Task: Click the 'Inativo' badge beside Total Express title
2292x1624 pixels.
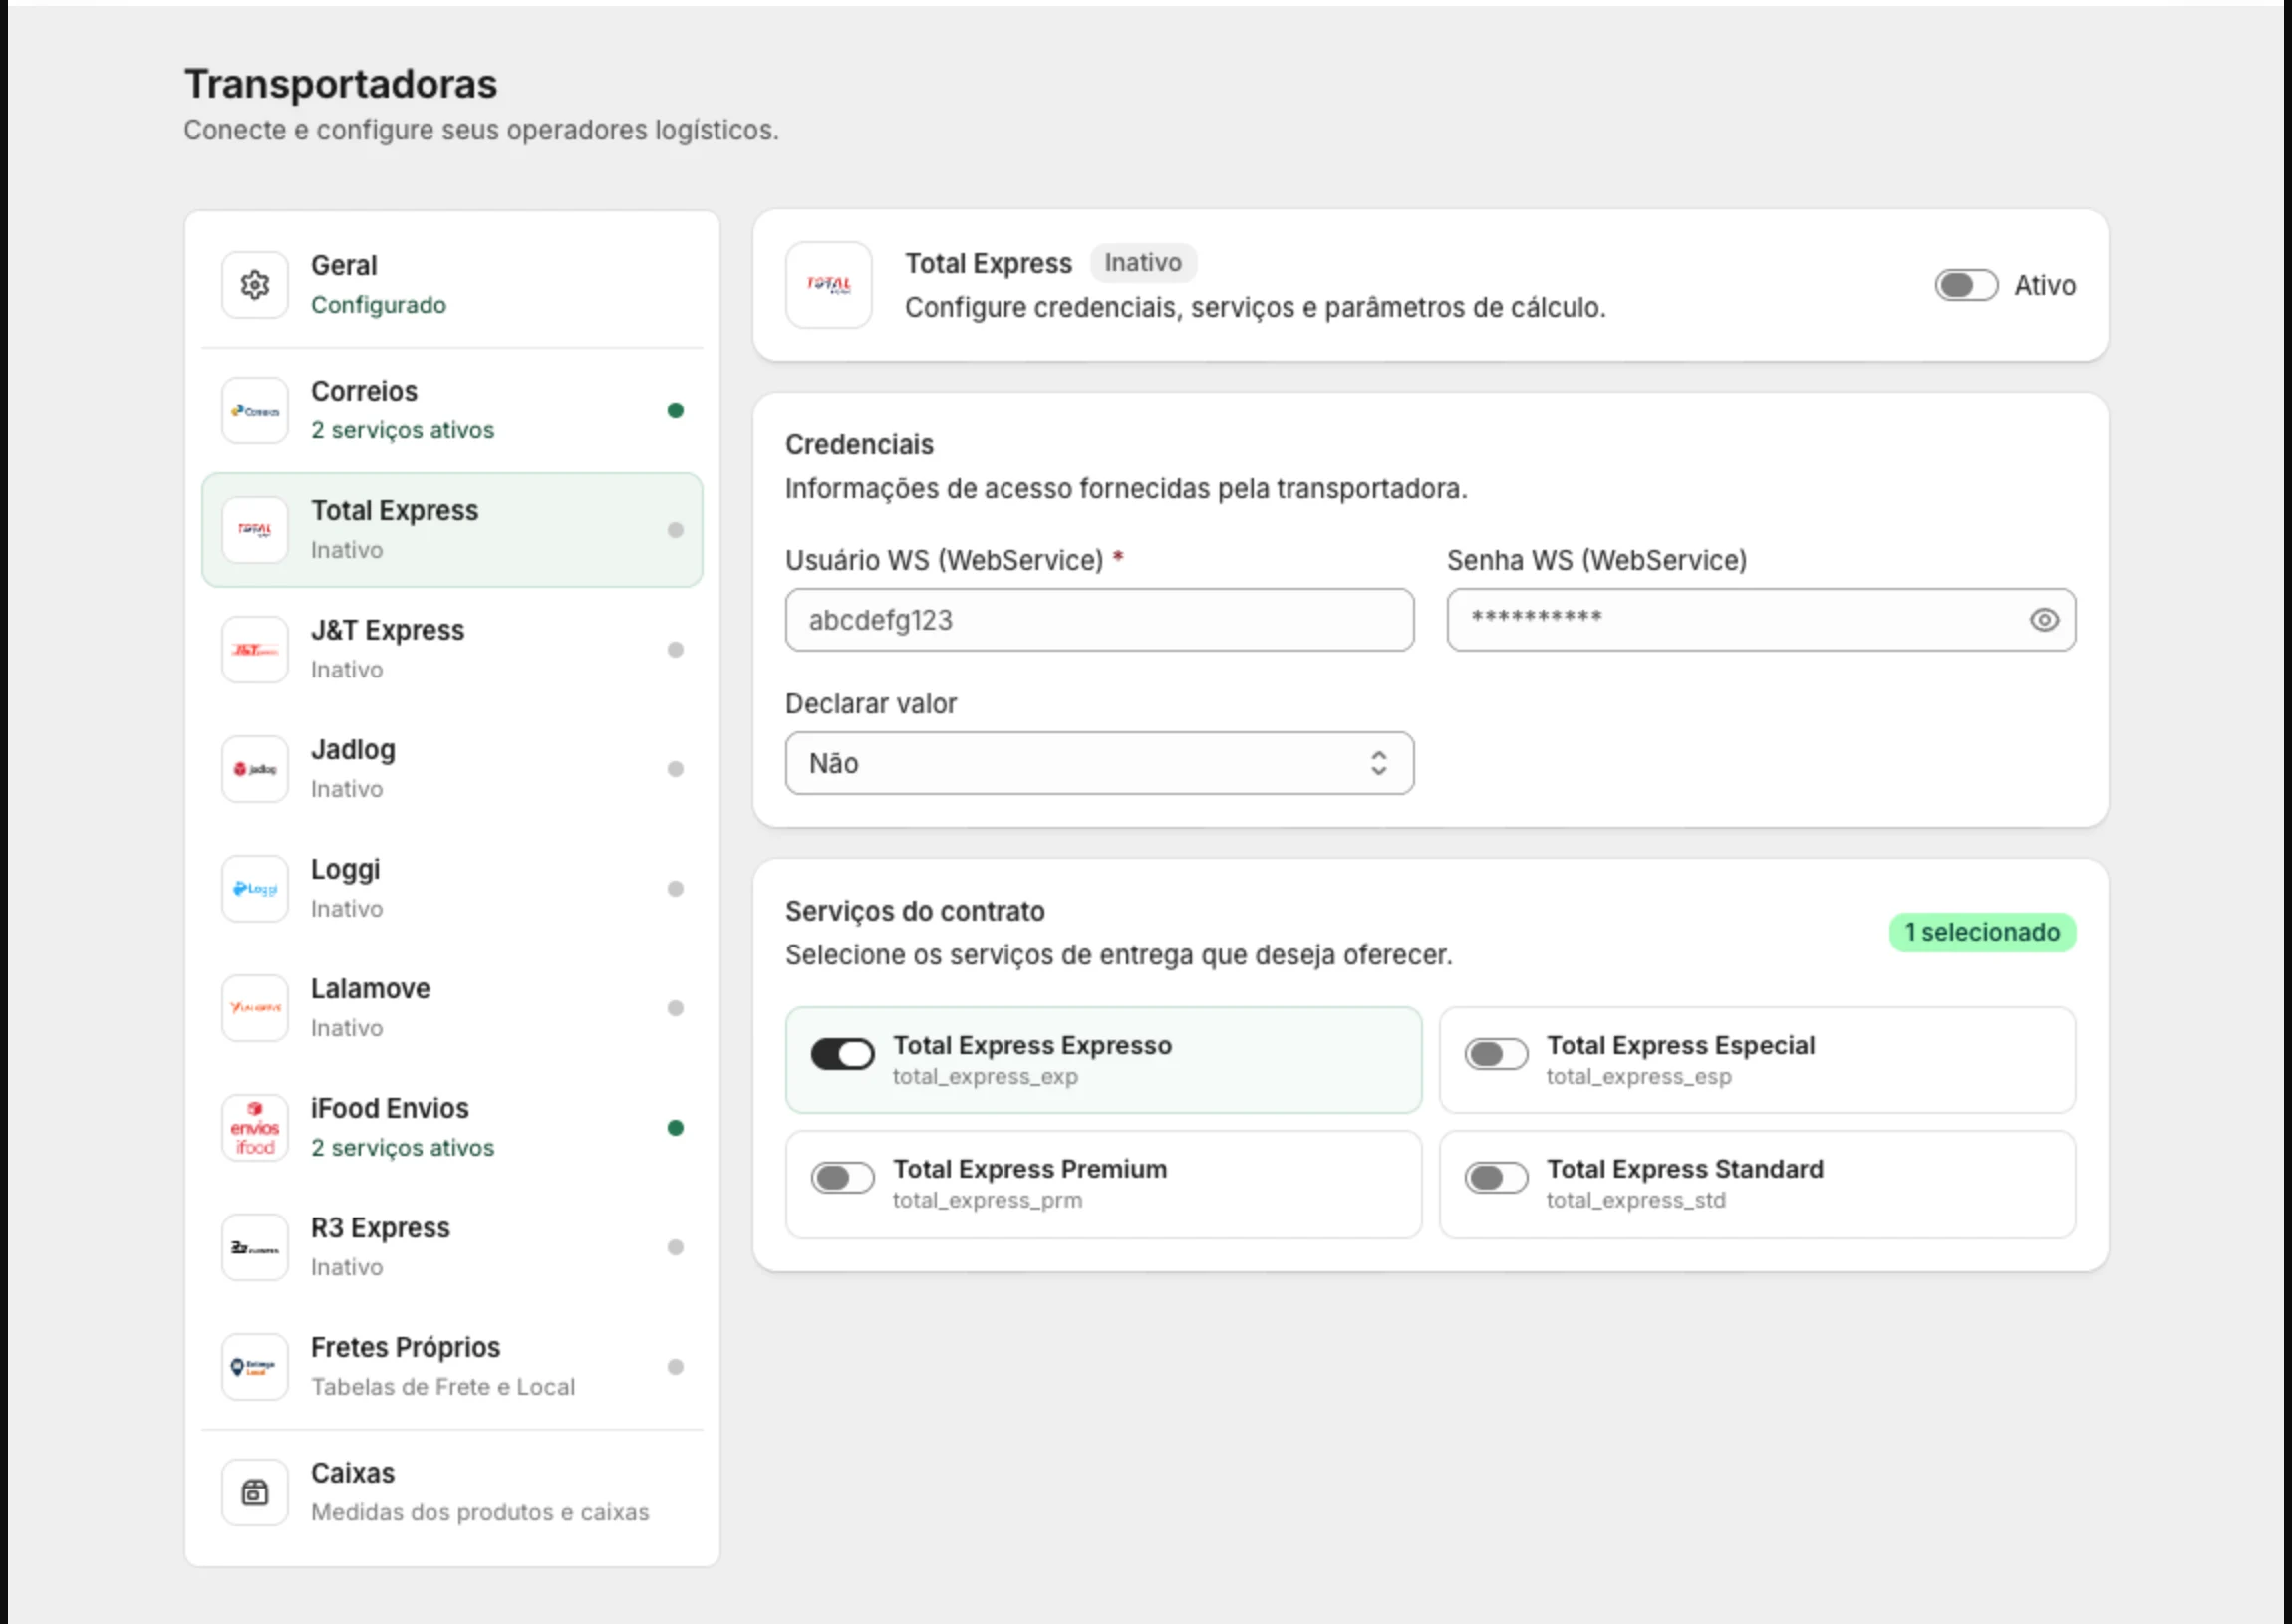Action: tap(1143, 263)
